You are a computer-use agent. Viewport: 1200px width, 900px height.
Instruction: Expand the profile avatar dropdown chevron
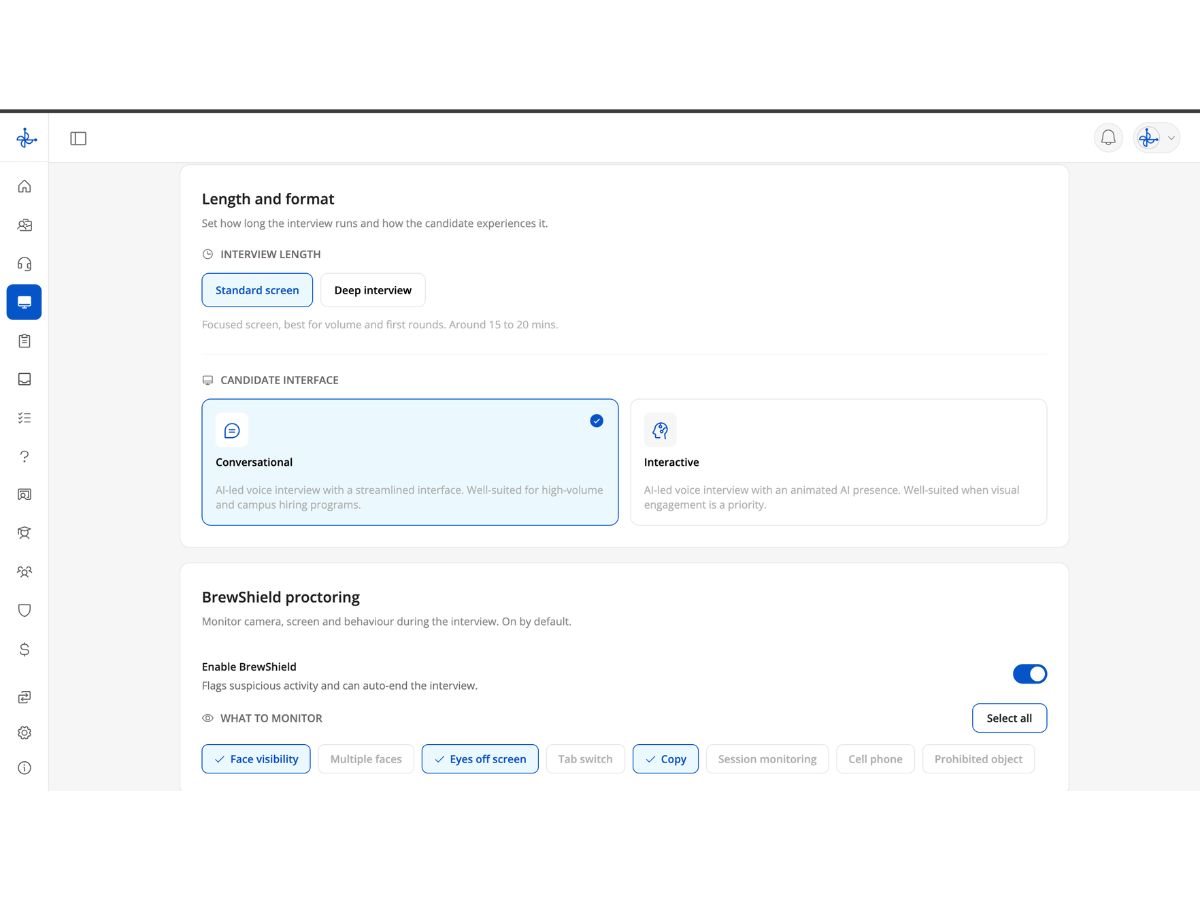point(1171,138)
